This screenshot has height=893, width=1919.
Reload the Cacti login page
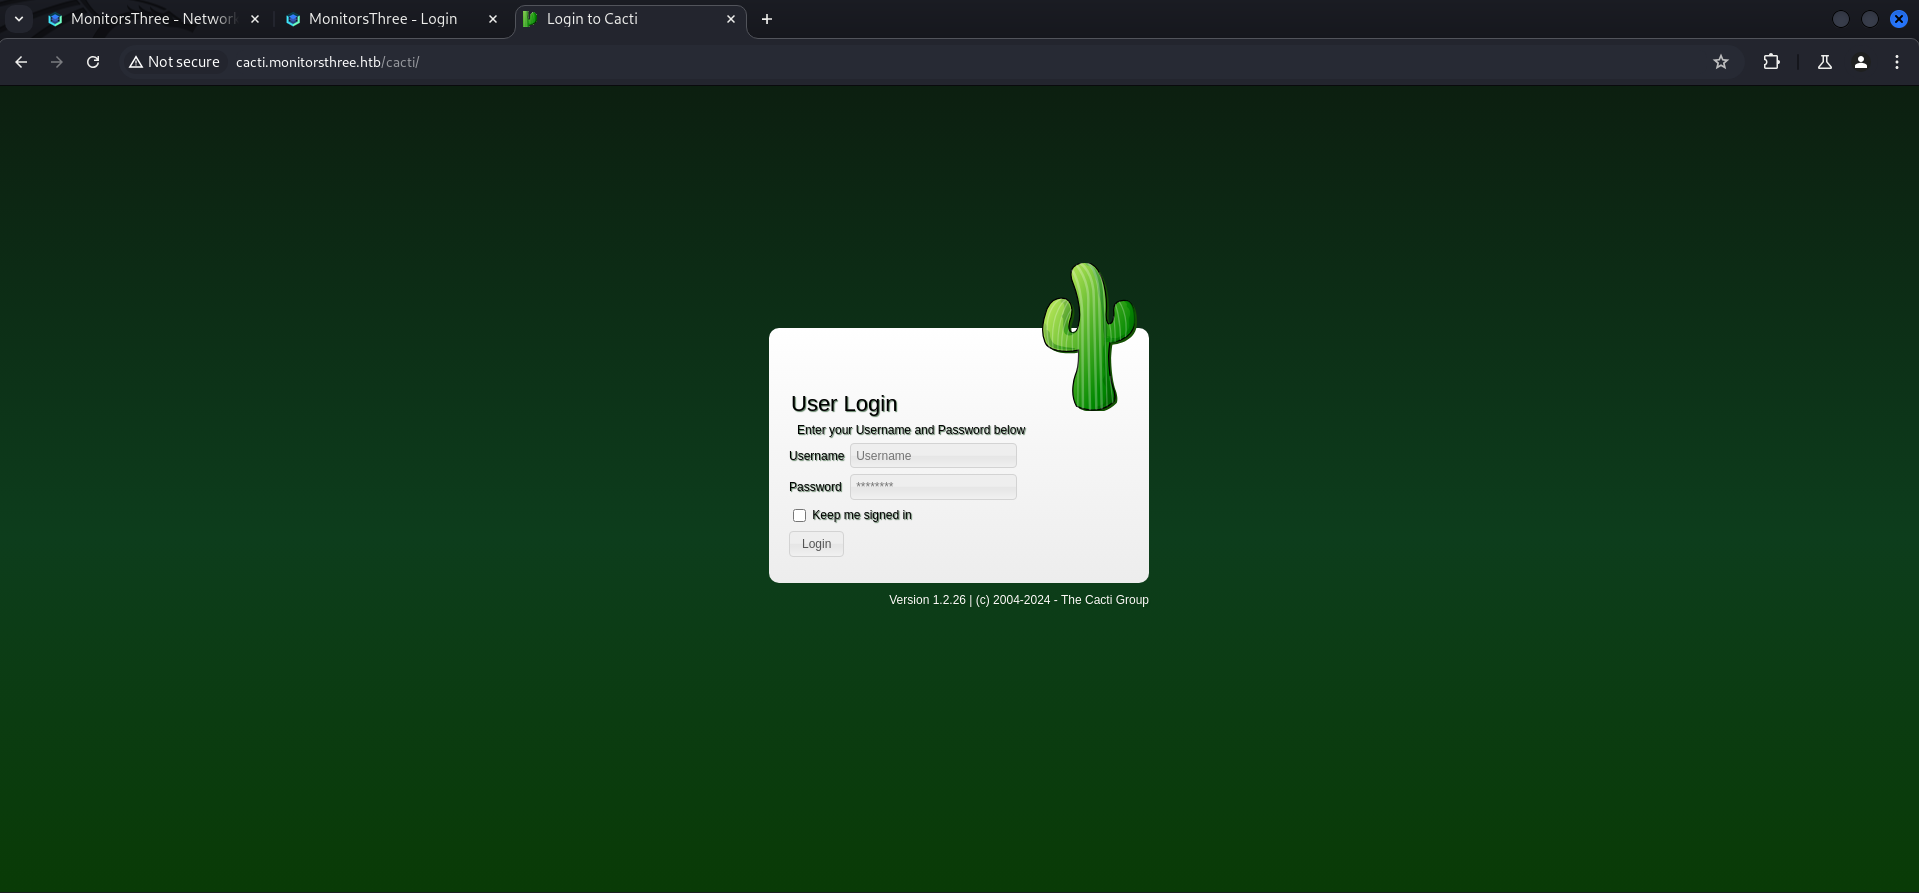point(93,62)
